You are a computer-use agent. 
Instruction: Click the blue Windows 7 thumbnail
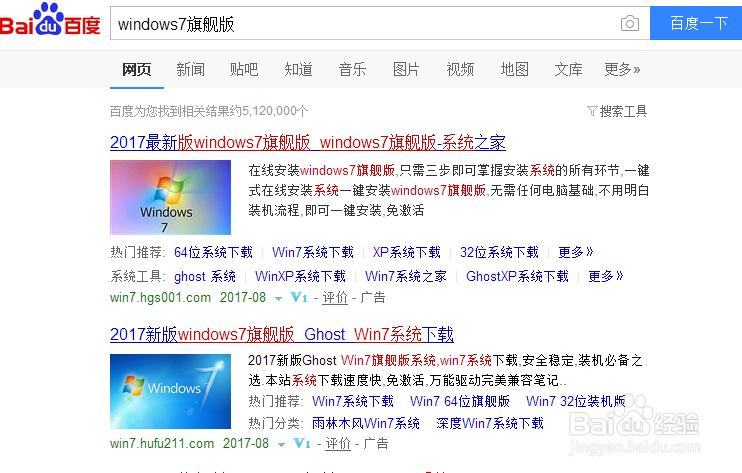(x=170, y=392)
